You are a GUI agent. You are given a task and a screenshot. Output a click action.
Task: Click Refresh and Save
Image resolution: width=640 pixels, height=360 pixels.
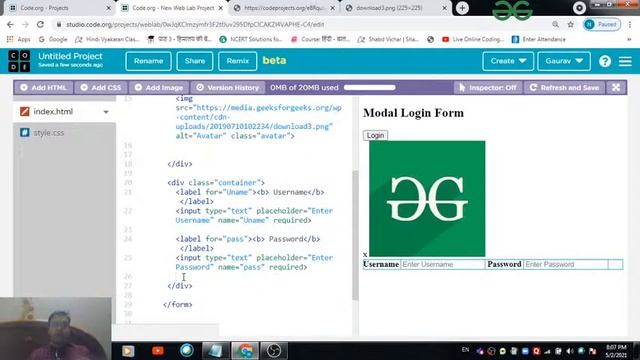tap(564, 87)
